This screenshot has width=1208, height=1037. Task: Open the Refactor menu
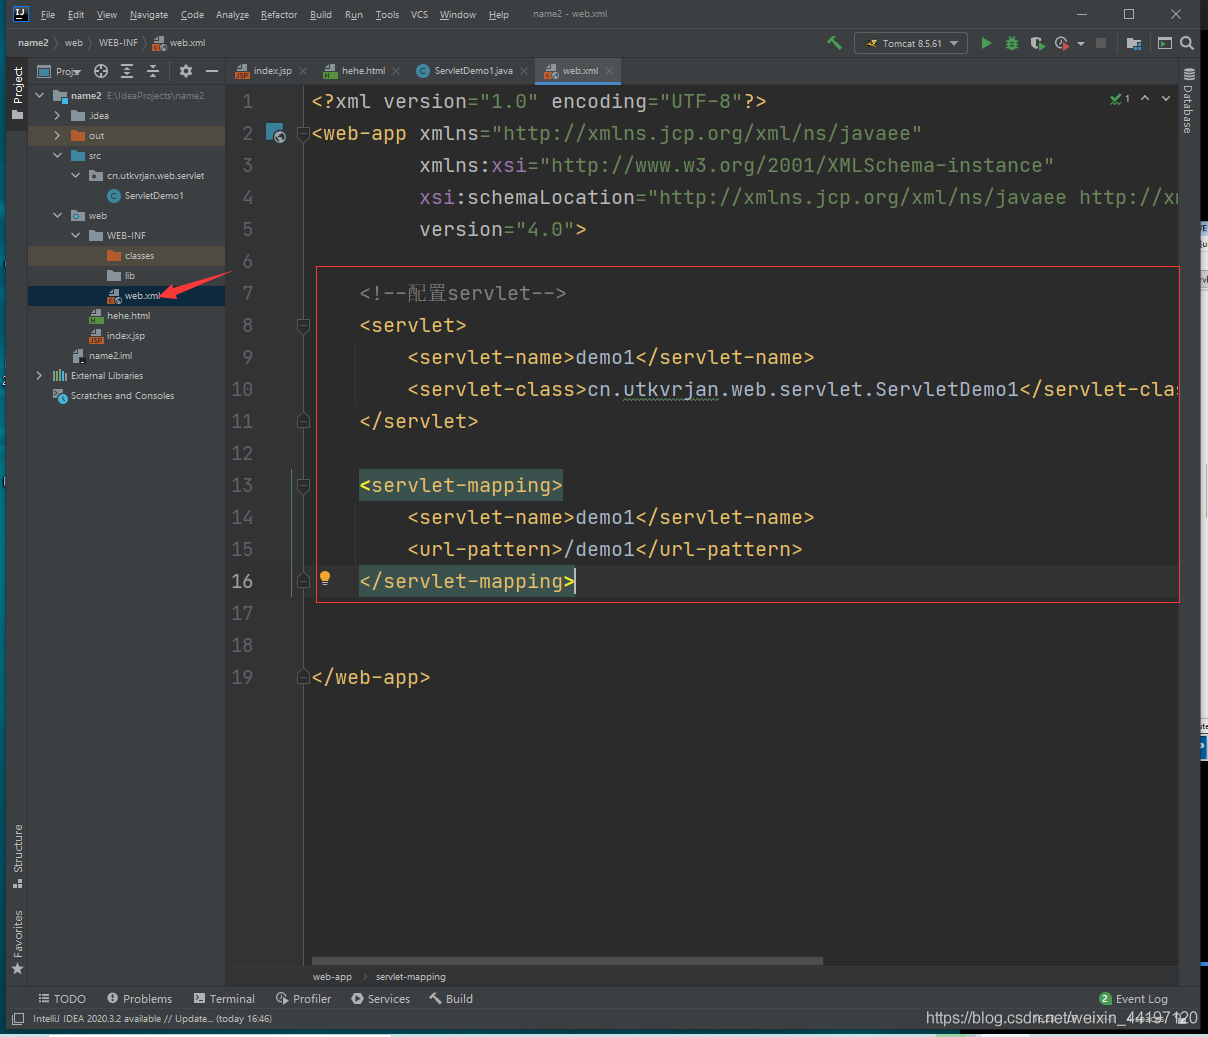pyautogui.click(x=278, y=15)
